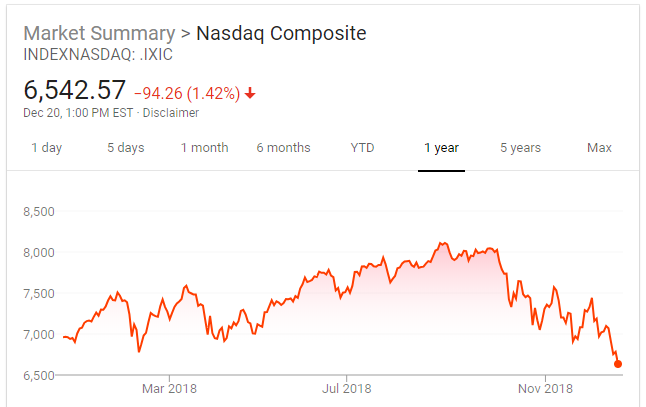Click the red end-point dot on chart

pyautogui.click(x=618, y=364)
